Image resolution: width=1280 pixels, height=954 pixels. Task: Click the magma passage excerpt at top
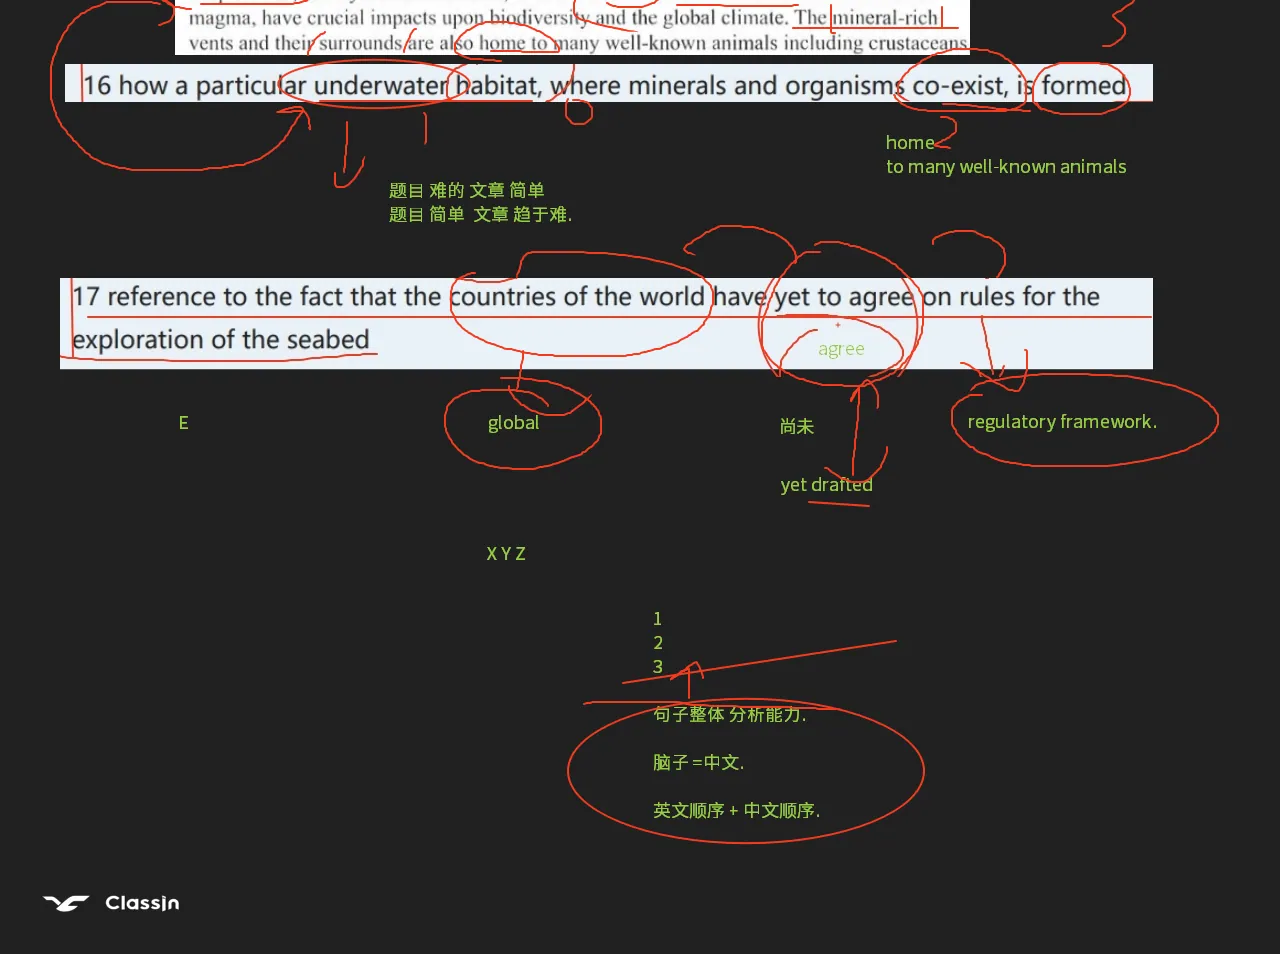572,27
